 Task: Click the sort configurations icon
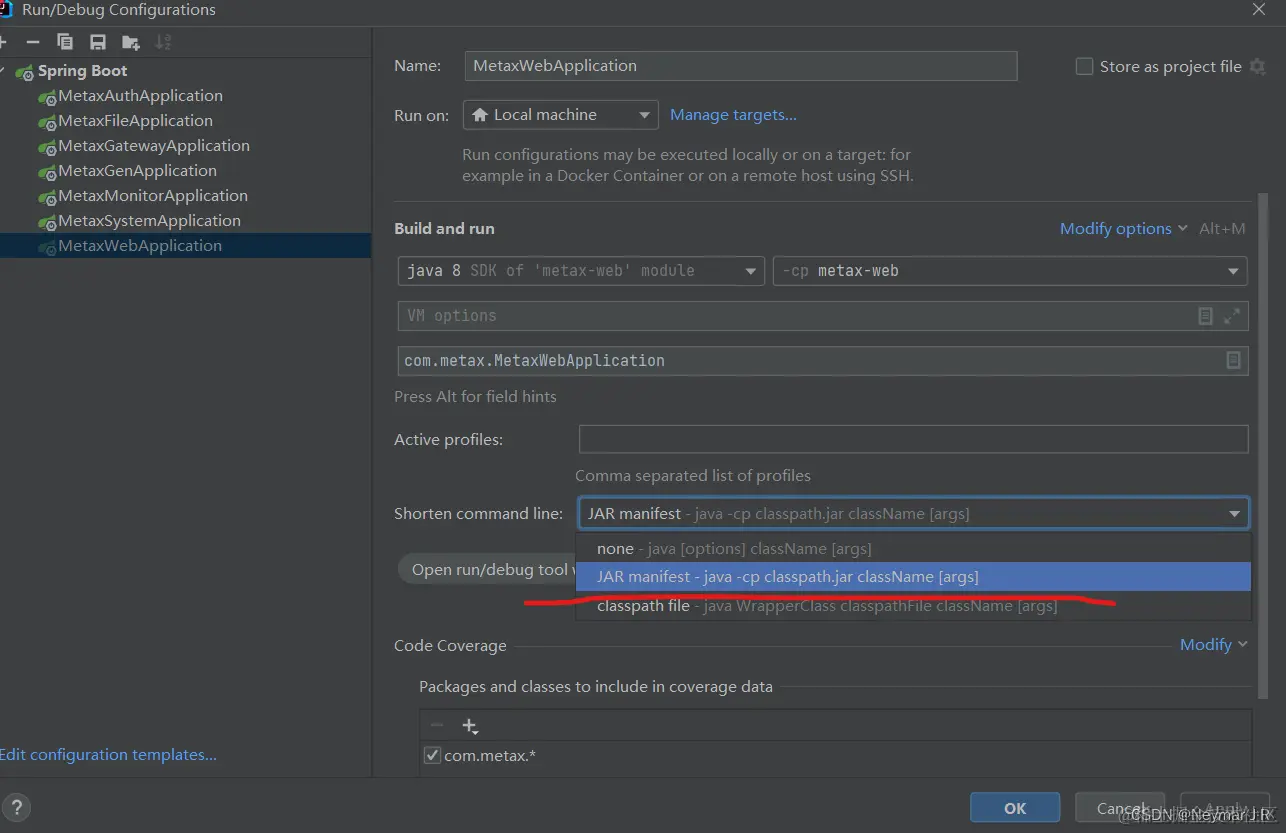[x=163, y=42]
